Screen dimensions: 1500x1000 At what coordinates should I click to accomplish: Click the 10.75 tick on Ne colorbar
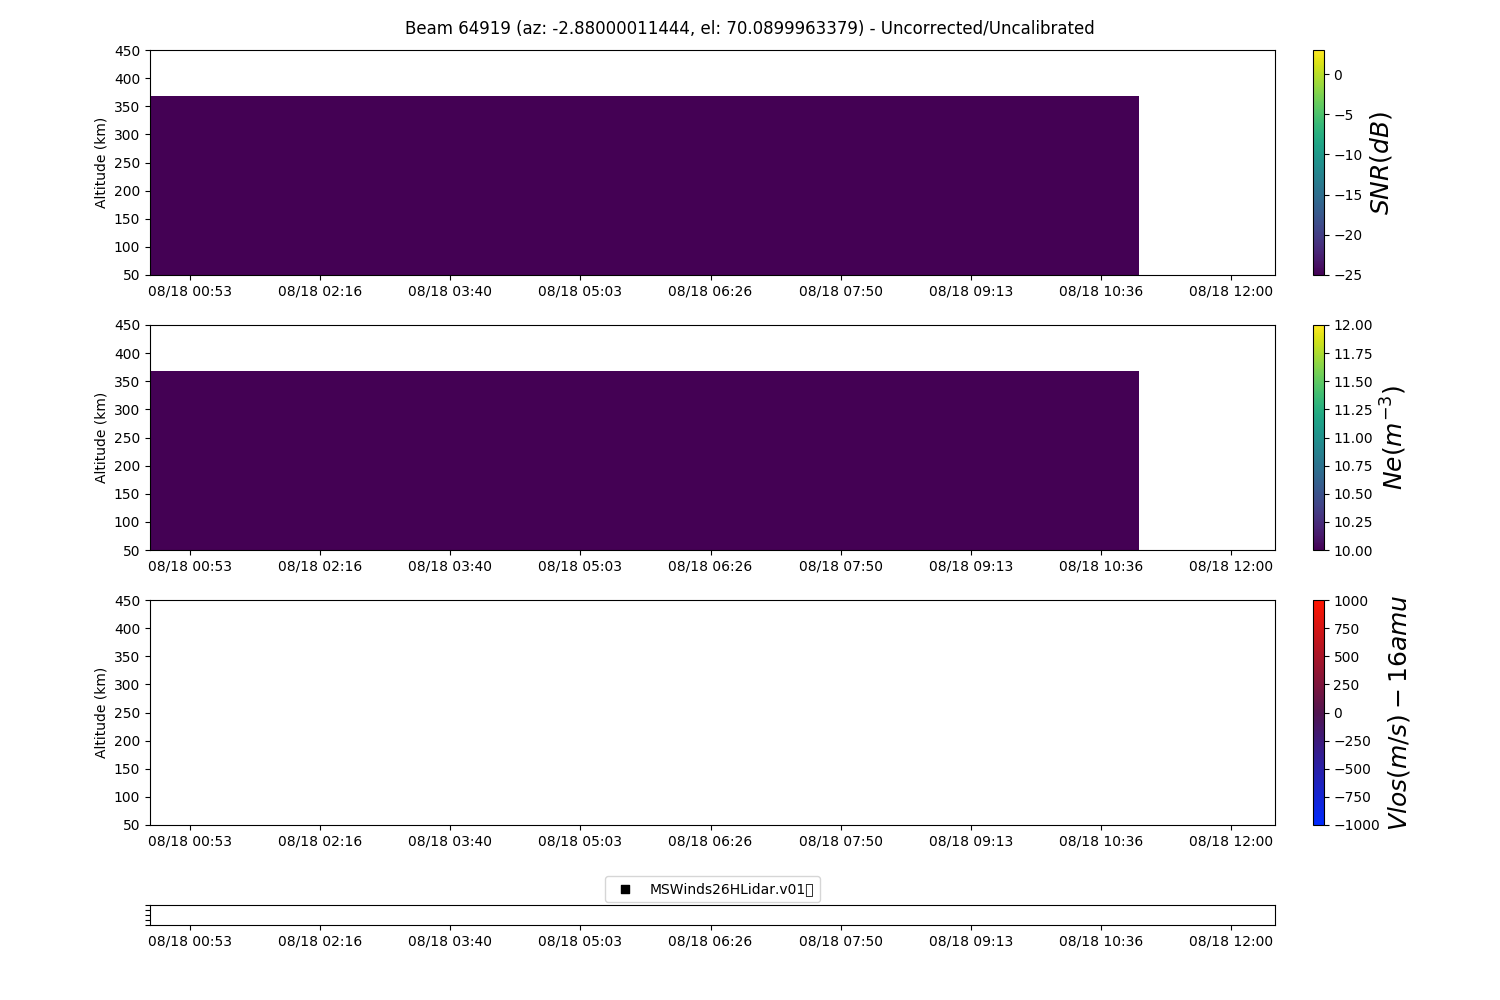[1352, 466]
